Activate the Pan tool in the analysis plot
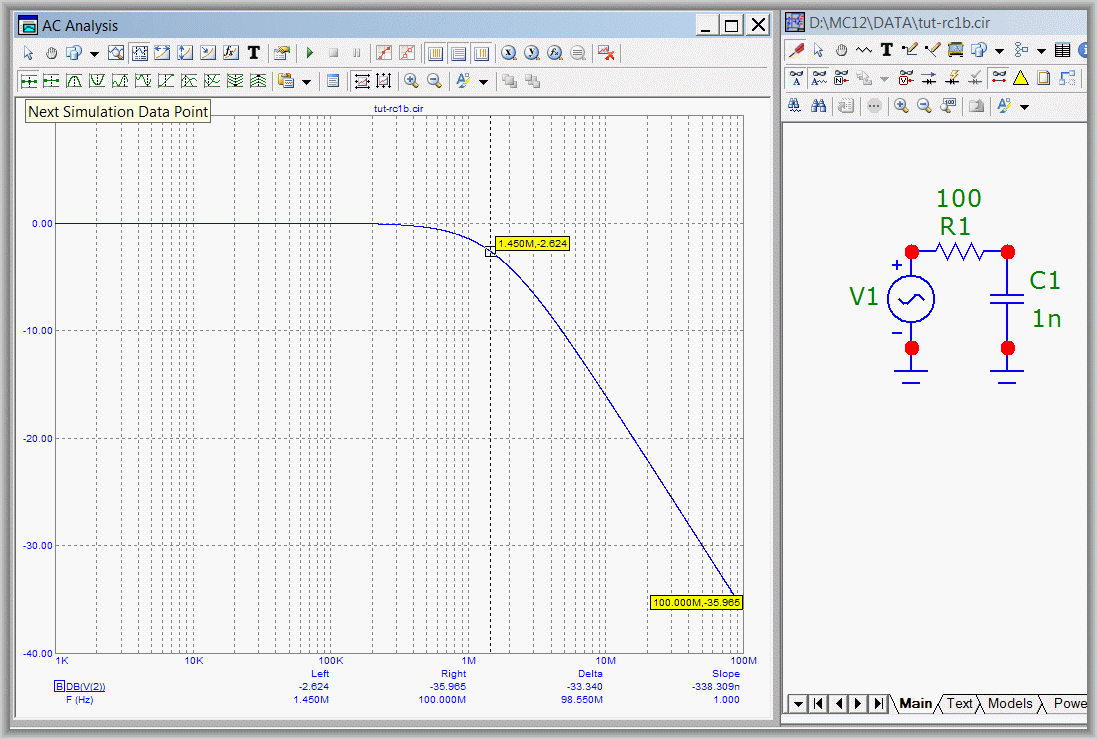This screenshot has height=739, width=1097. [51, 52]
